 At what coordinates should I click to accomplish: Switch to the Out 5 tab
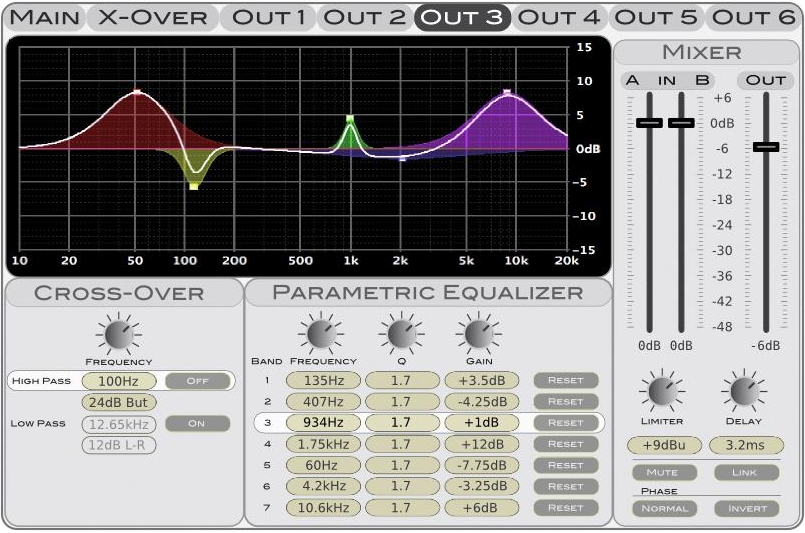click(656, 17)
